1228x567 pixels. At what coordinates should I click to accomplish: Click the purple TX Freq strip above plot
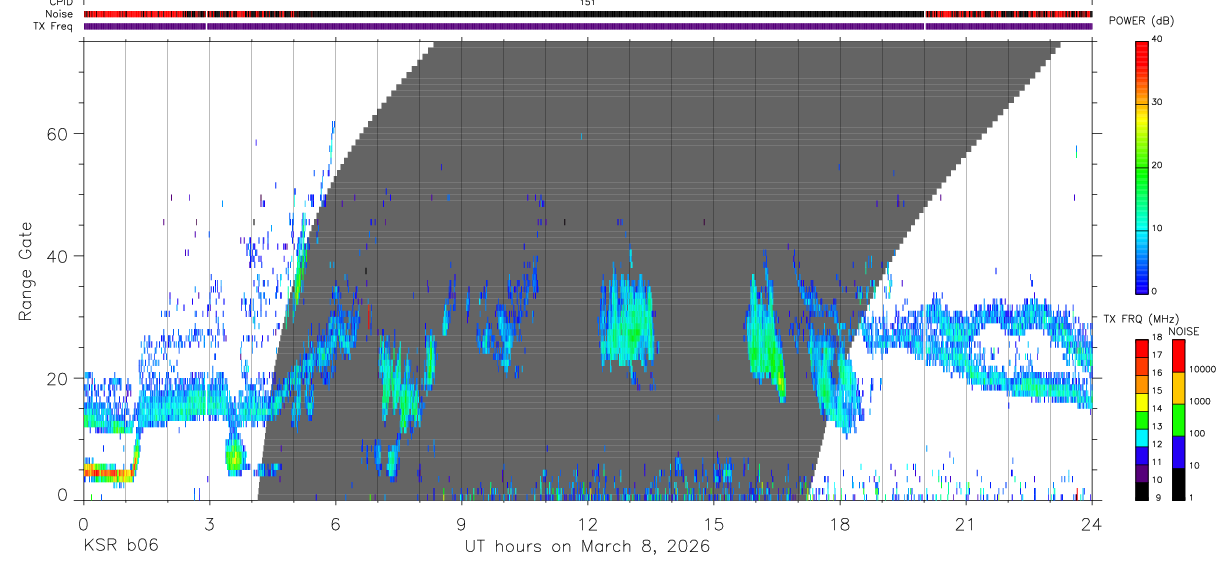pos(587,26)
